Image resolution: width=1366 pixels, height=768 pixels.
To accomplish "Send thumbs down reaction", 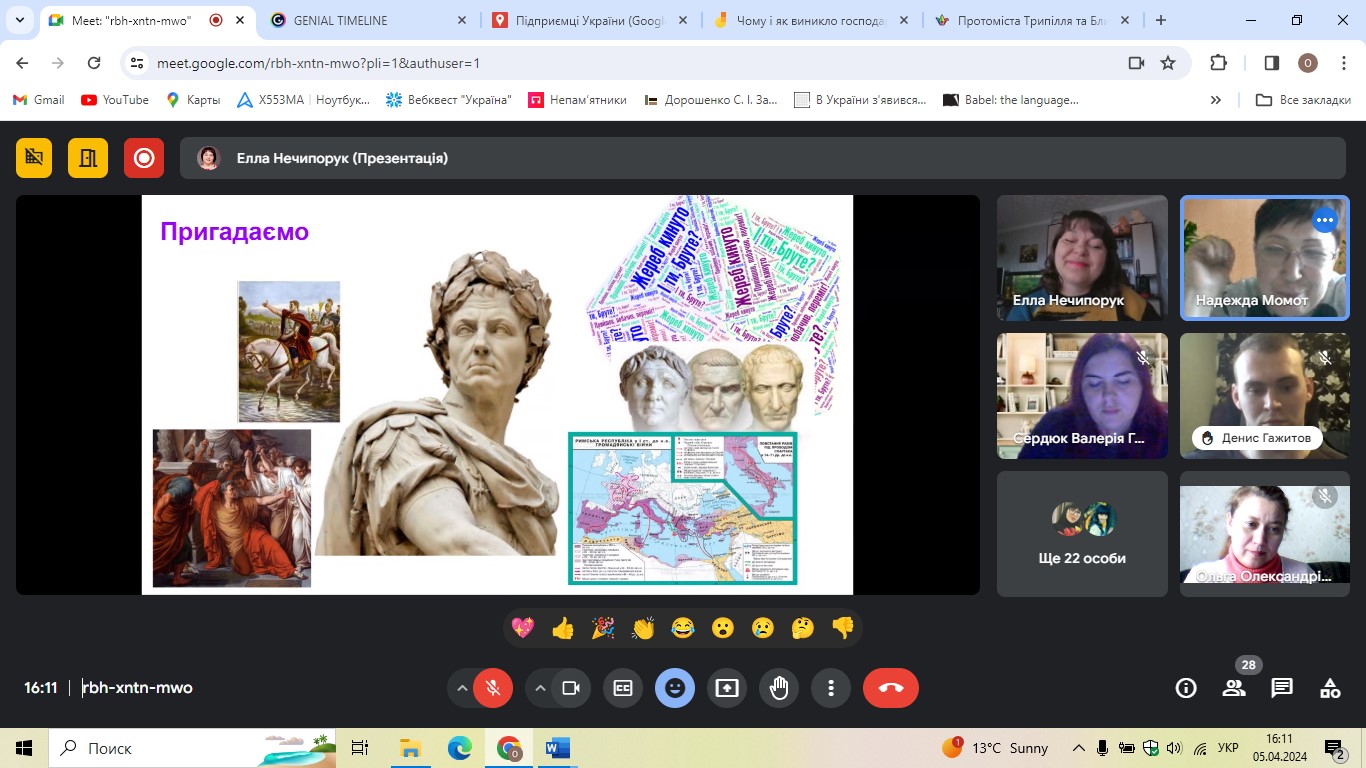I will (843, 628).
